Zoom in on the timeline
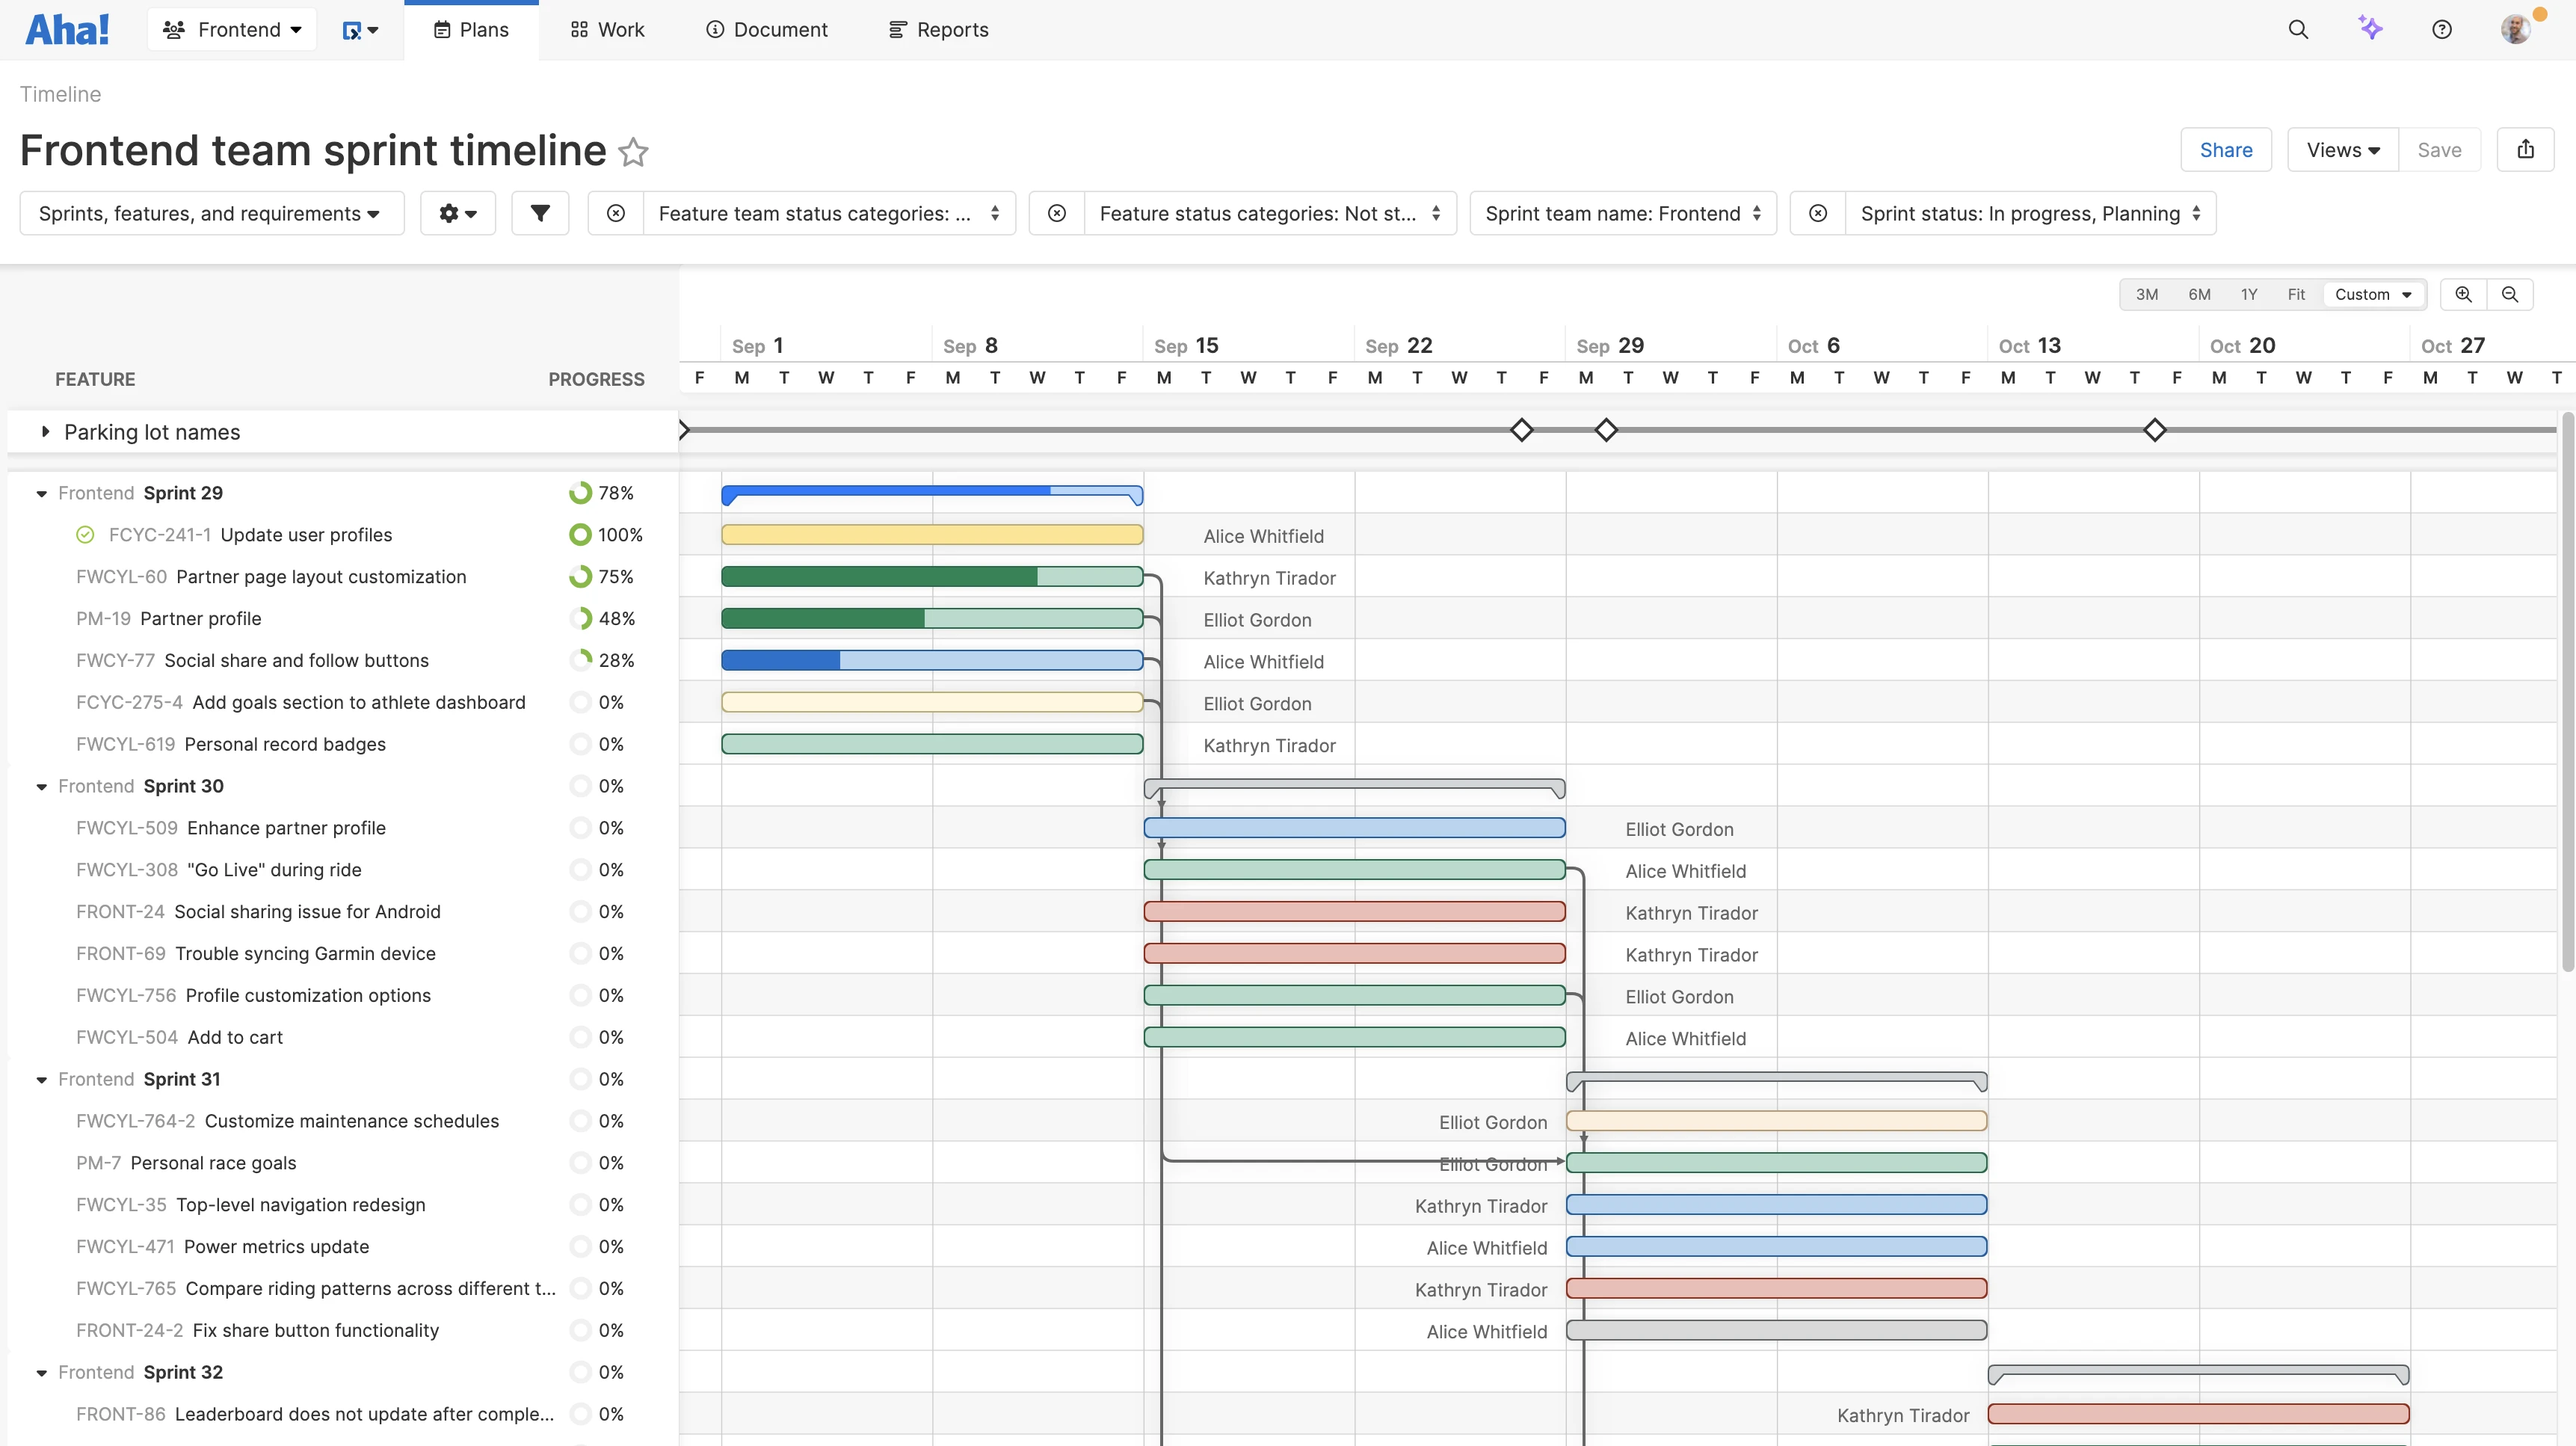2576x1446 pixels. pyautogui.click(x=2463, y=294)
